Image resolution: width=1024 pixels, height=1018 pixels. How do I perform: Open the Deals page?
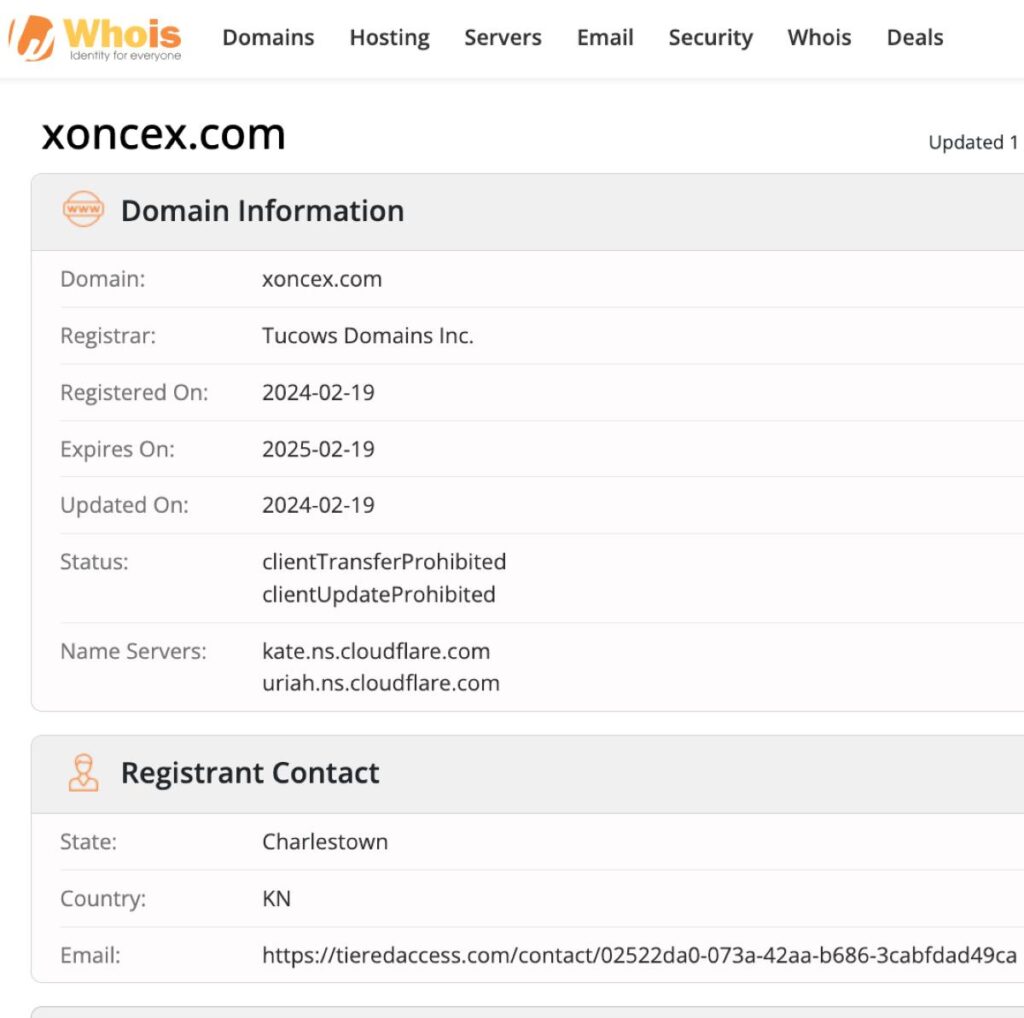(914, 37)
